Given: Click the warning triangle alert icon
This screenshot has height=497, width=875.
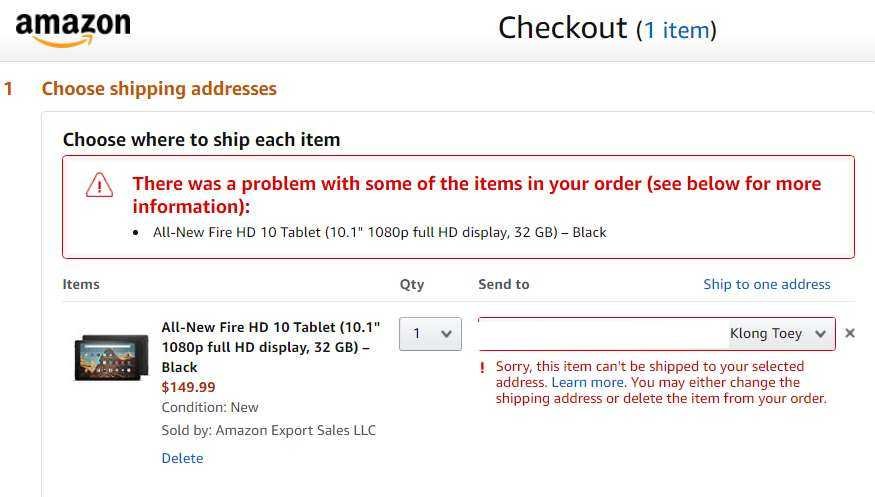Looking at the screenshot, I should click(99, 185).
